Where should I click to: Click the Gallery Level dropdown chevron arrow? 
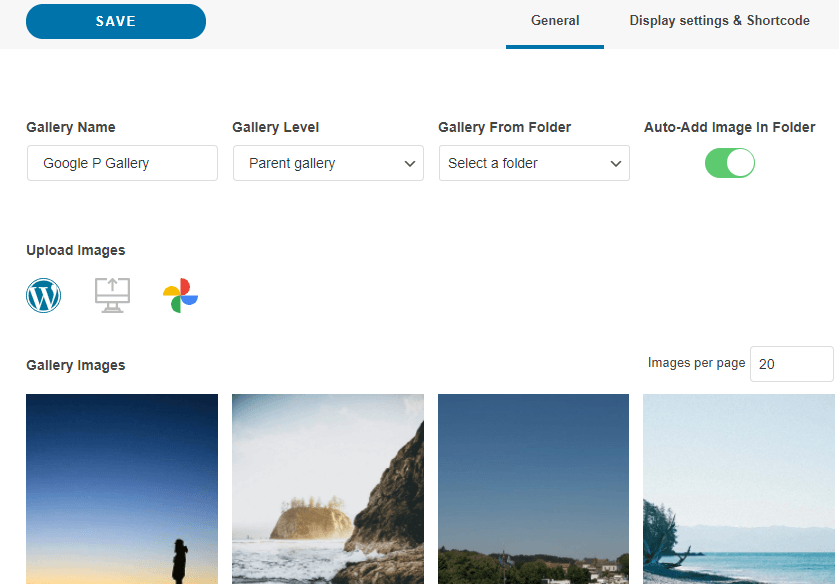[410, 164]
